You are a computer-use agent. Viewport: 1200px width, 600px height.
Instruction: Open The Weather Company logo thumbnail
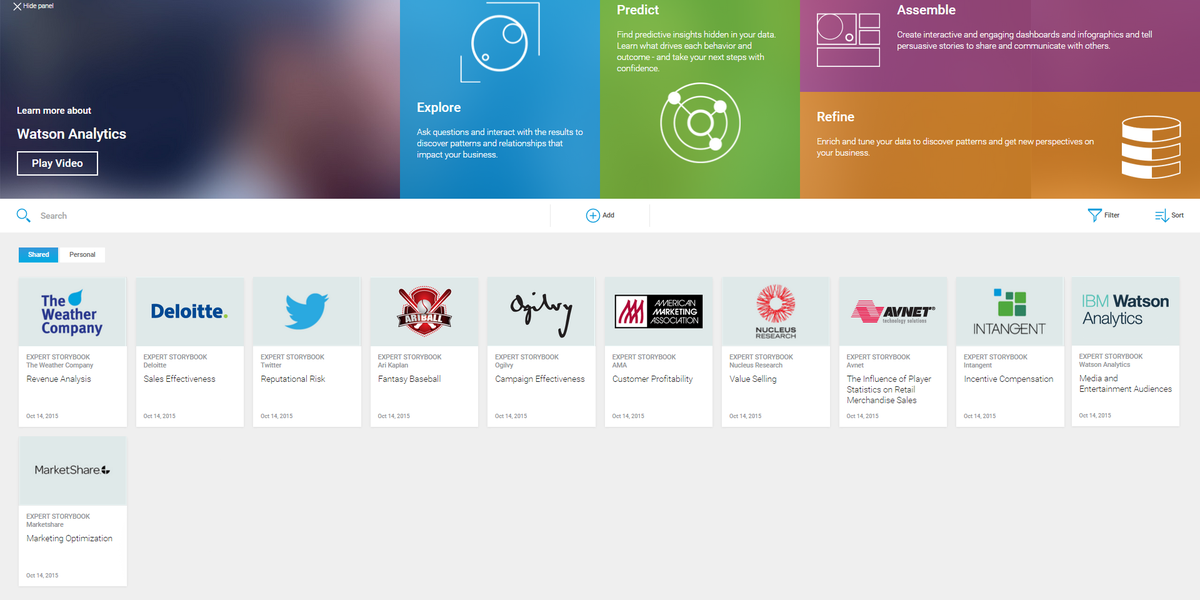tap(73, 312)
